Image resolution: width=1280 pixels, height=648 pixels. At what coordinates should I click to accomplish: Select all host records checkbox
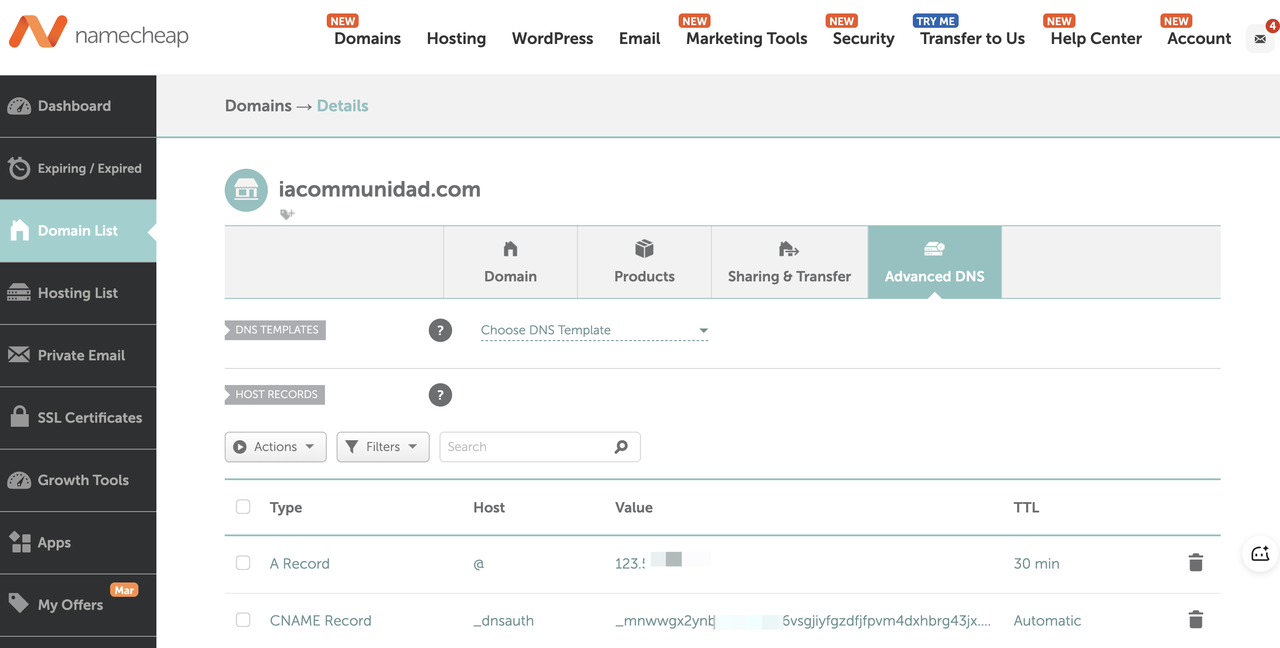(243, 507)
